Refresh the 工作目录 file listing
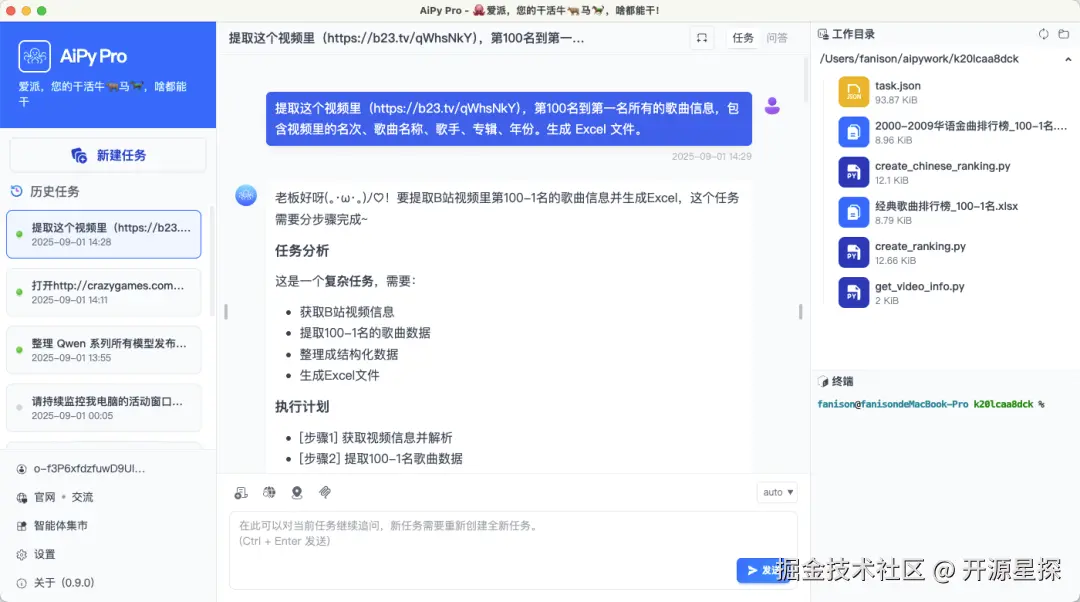The image size is (1080, 602). [x=1043, y=33]
